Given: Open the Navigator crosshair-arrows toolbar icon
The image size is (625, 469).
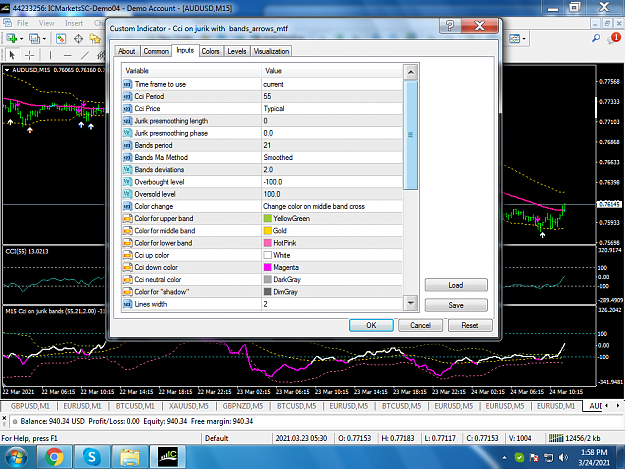Looking at the screenshot, I should 78,39.
